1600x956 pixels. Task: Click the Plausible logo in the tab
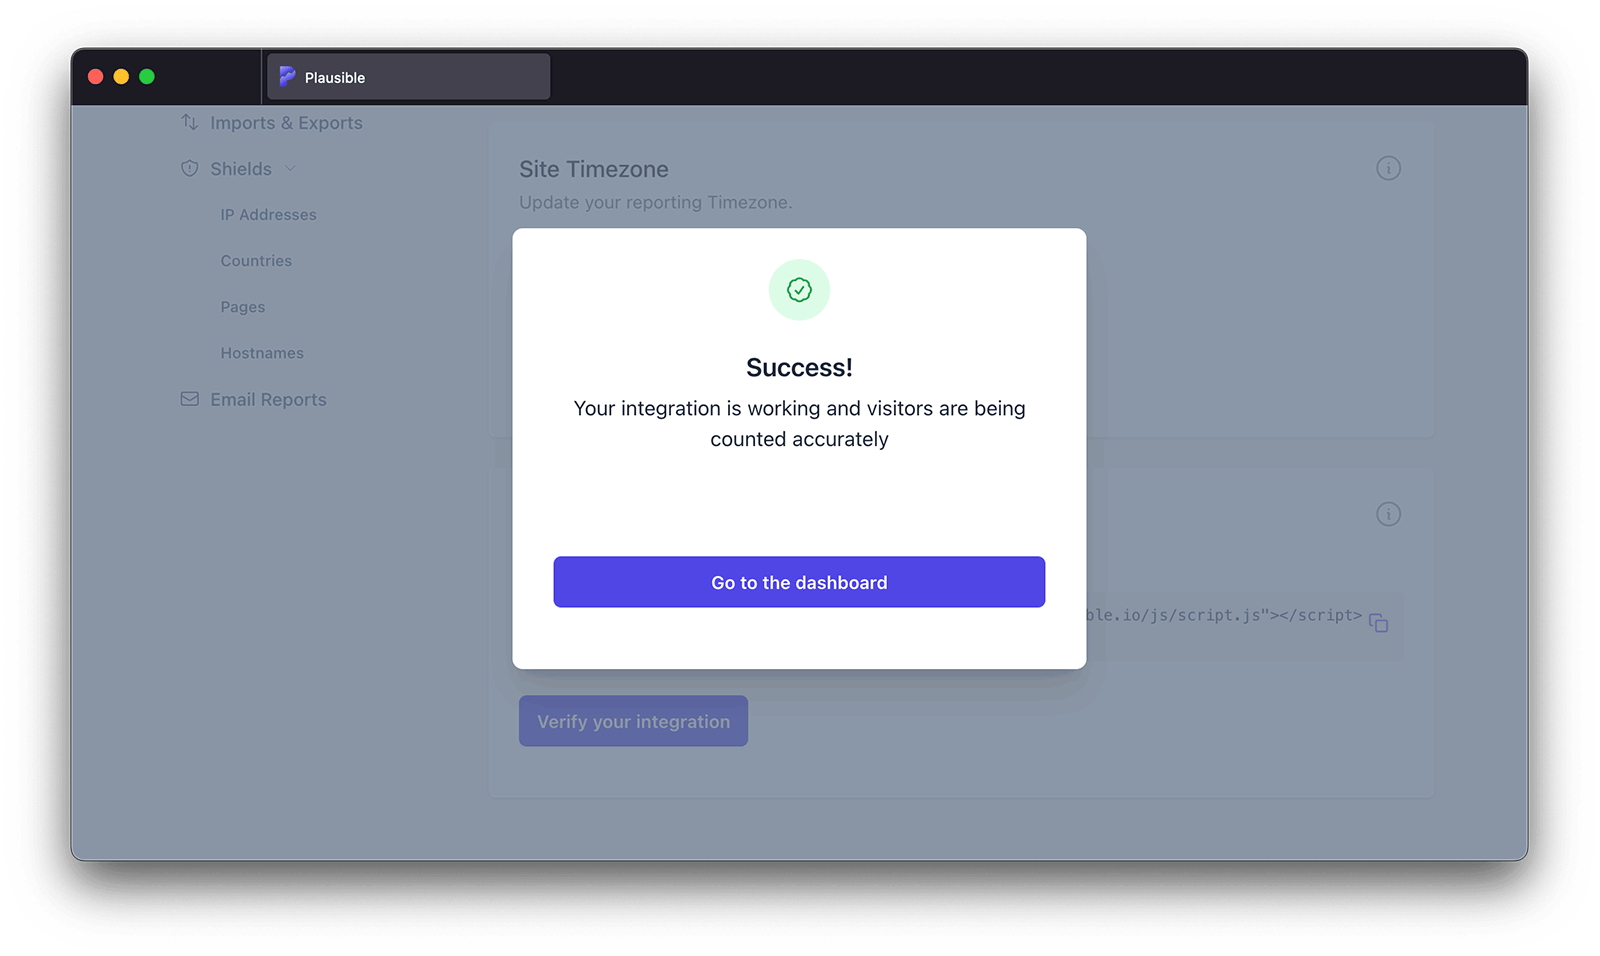pyautogui.click(x=288, y=77)
